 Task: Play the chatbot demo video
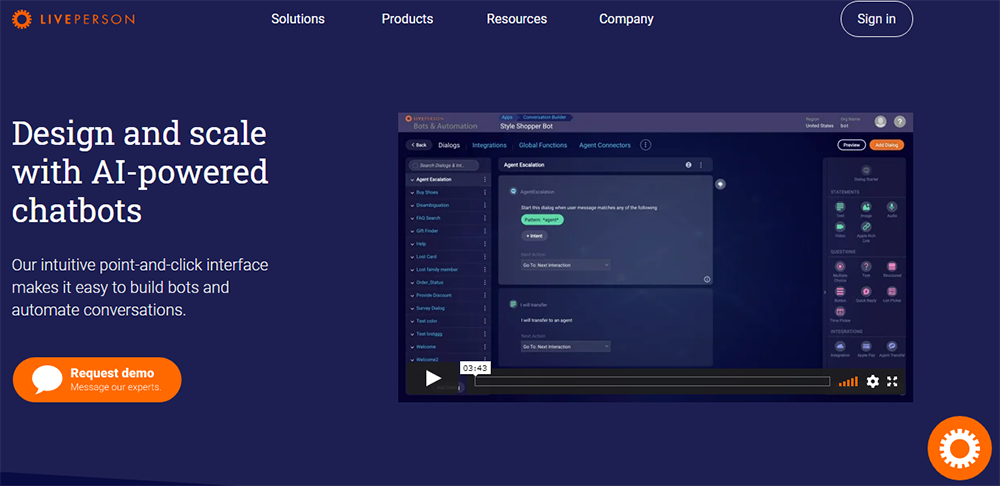point(433,378)
